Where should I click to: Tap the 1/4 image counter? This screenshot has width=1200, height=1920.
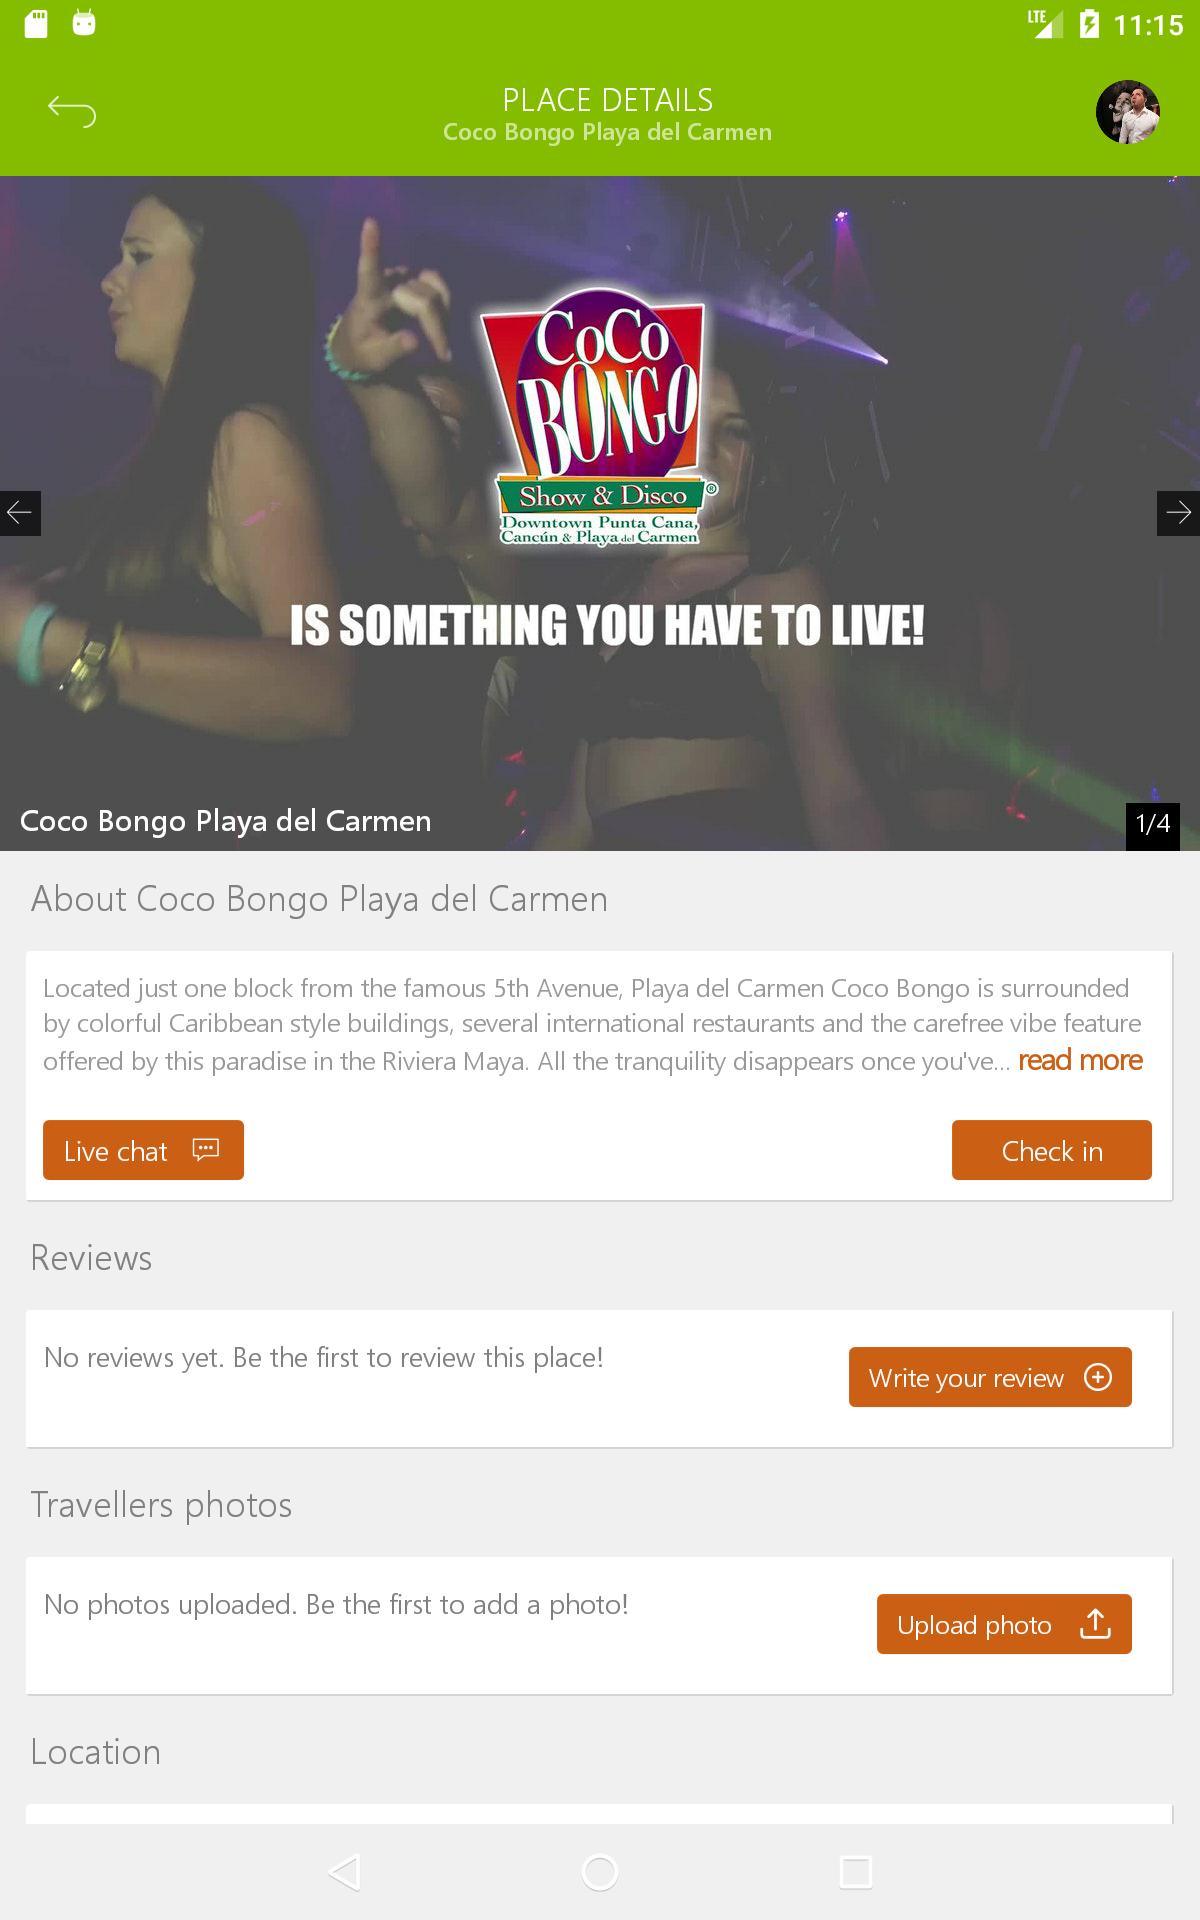pos(1153,826)
